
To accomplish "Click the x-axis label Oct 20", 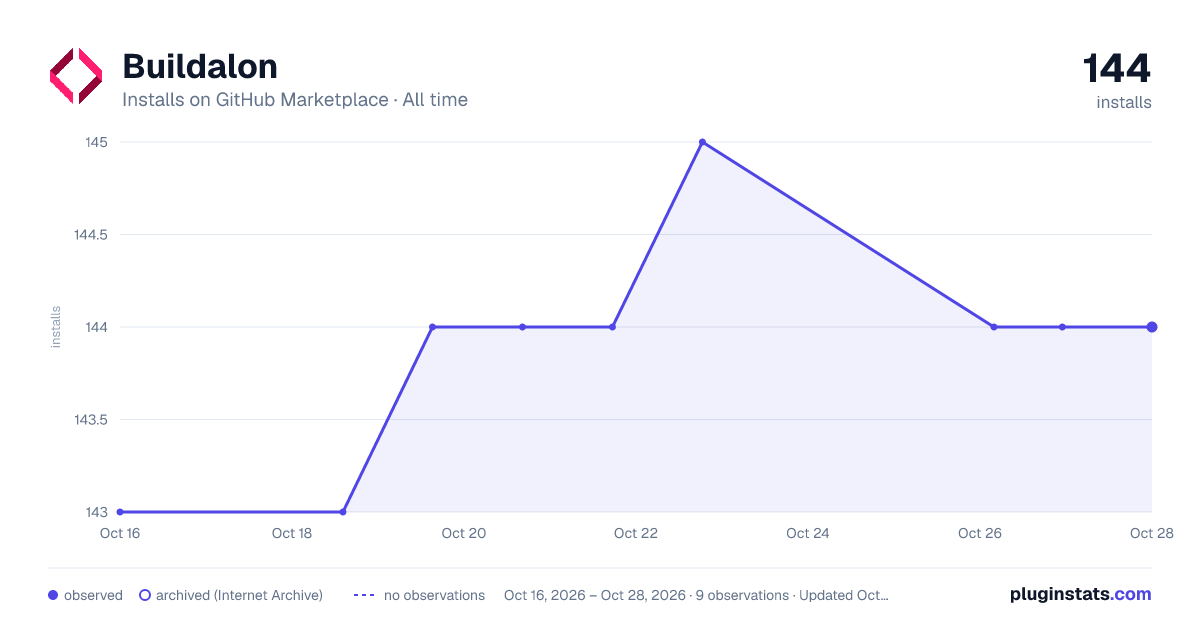I will [464, 534].
